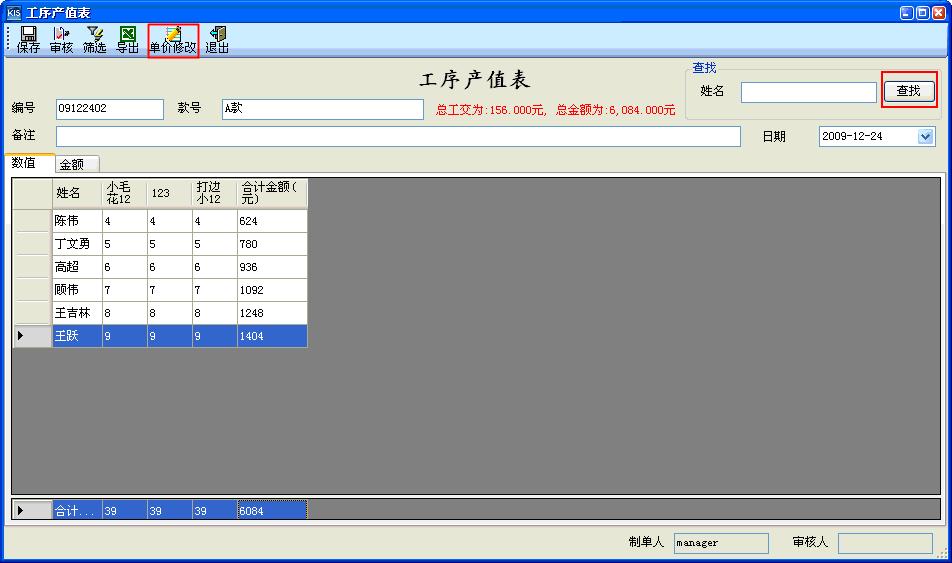The height and width of the screenshot is (563, 952).
Task: Select the row header beside 王跃
Action: 31,337
